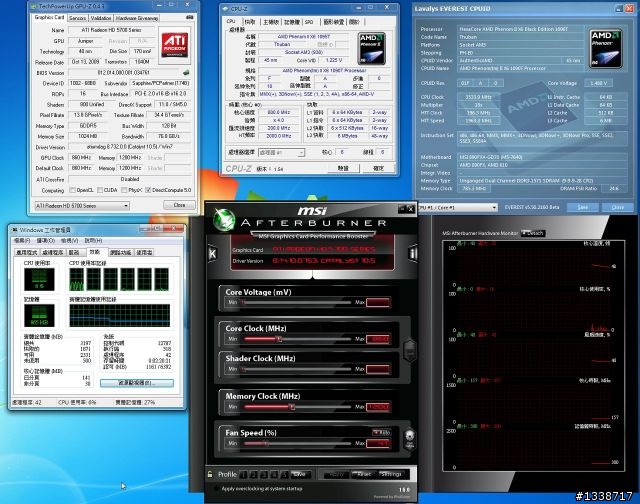
Task: Select Afterburner profile slot 2
Action: (x=254, y=475)
